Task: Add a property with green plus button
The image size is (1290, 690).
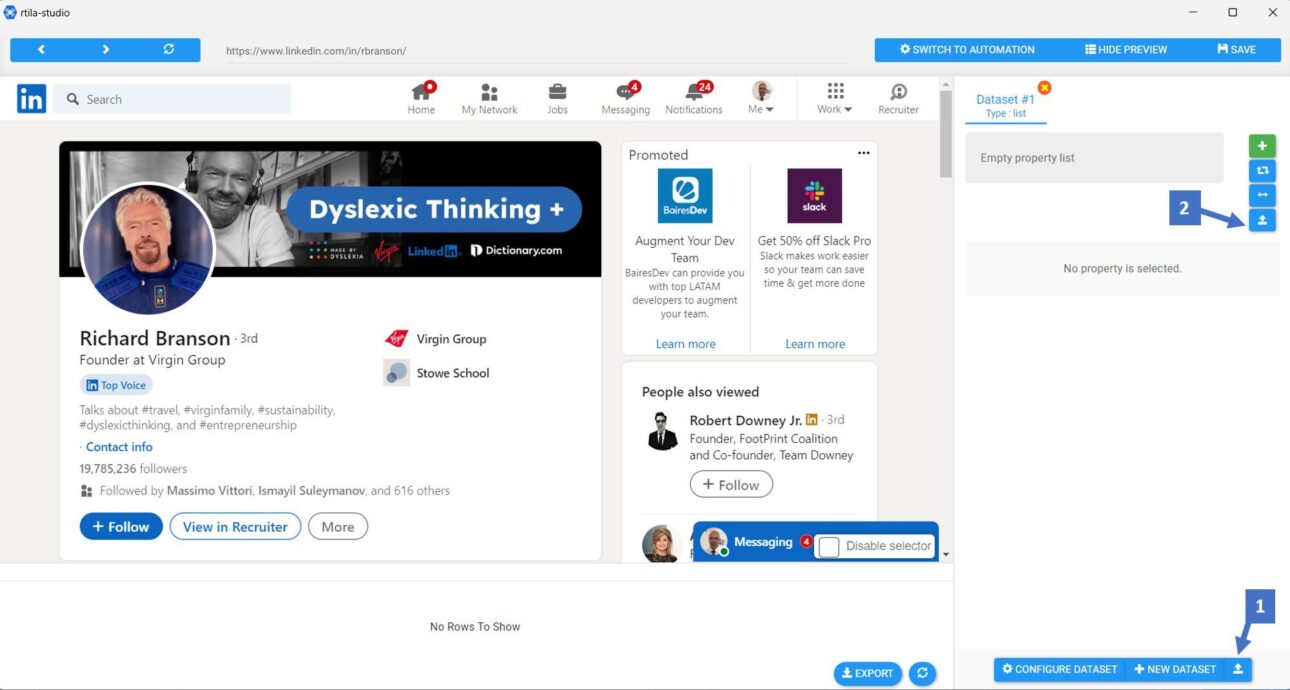Action: [x=1262, y=146]
